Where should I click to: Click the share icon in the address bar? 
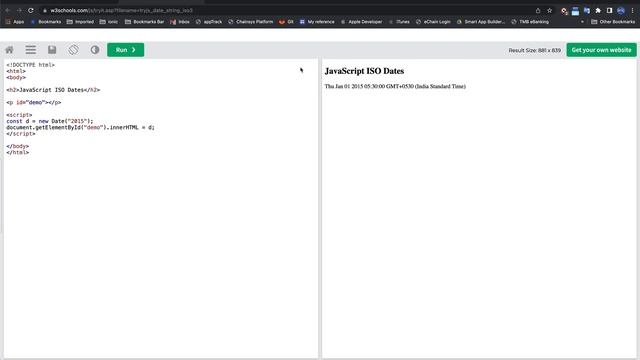538,11
